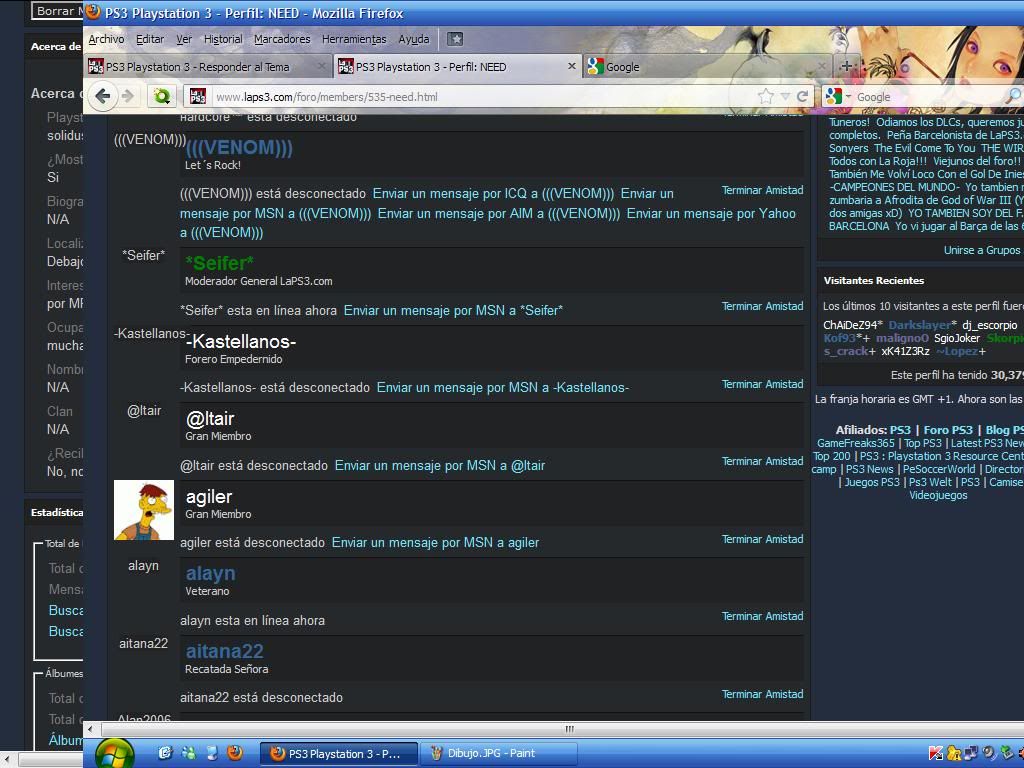The height and width of the screenshot is (768, 1024).
Task: Click the horizontal scrollbar thumb
Action: [x=569, y=728]
